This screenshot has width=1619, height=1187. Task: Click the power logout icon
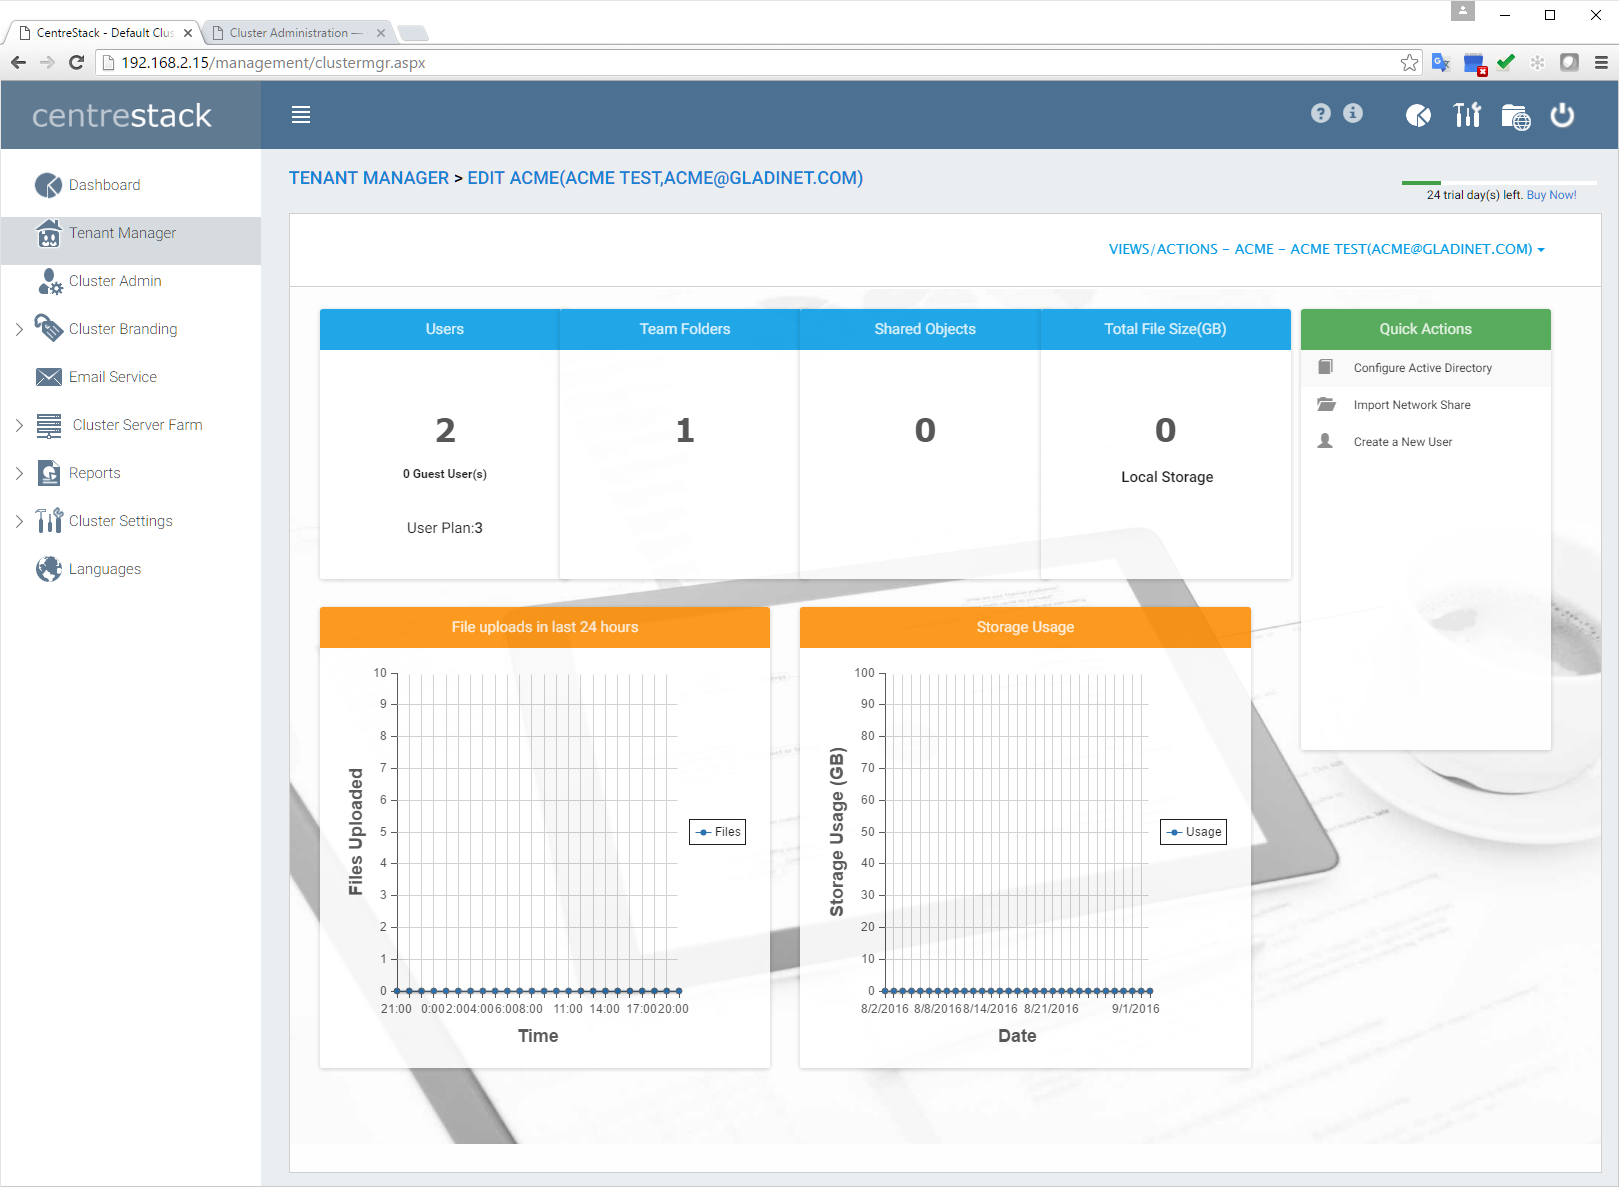tap(1562, 115)
